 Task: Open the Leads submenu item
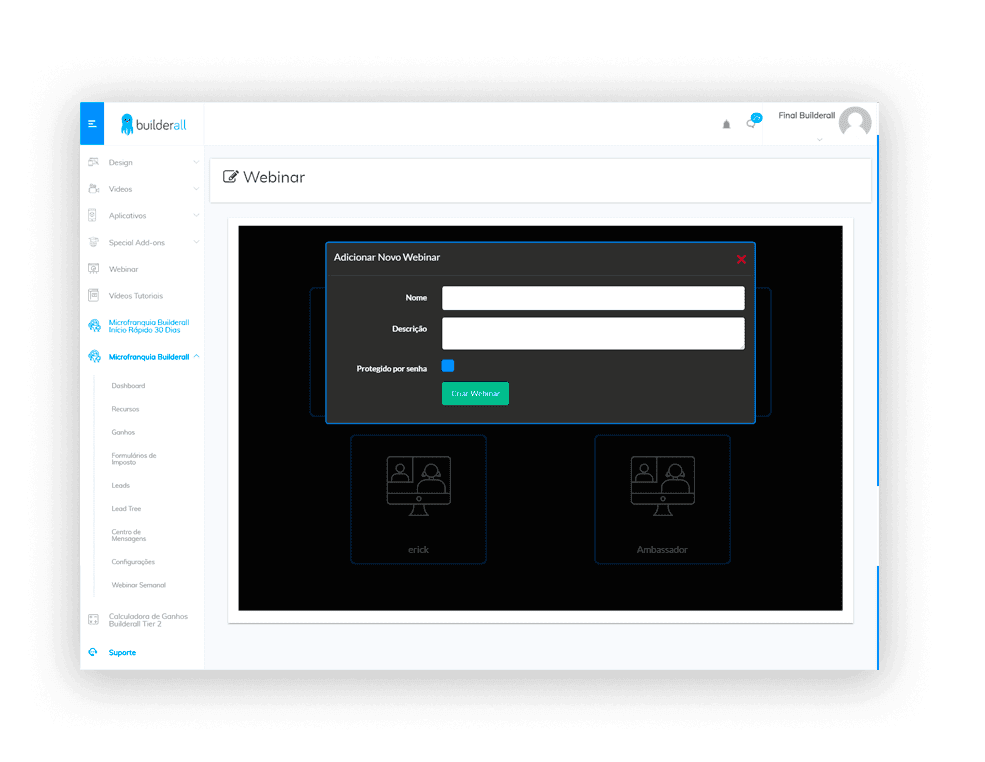click(x=121, y=486)
